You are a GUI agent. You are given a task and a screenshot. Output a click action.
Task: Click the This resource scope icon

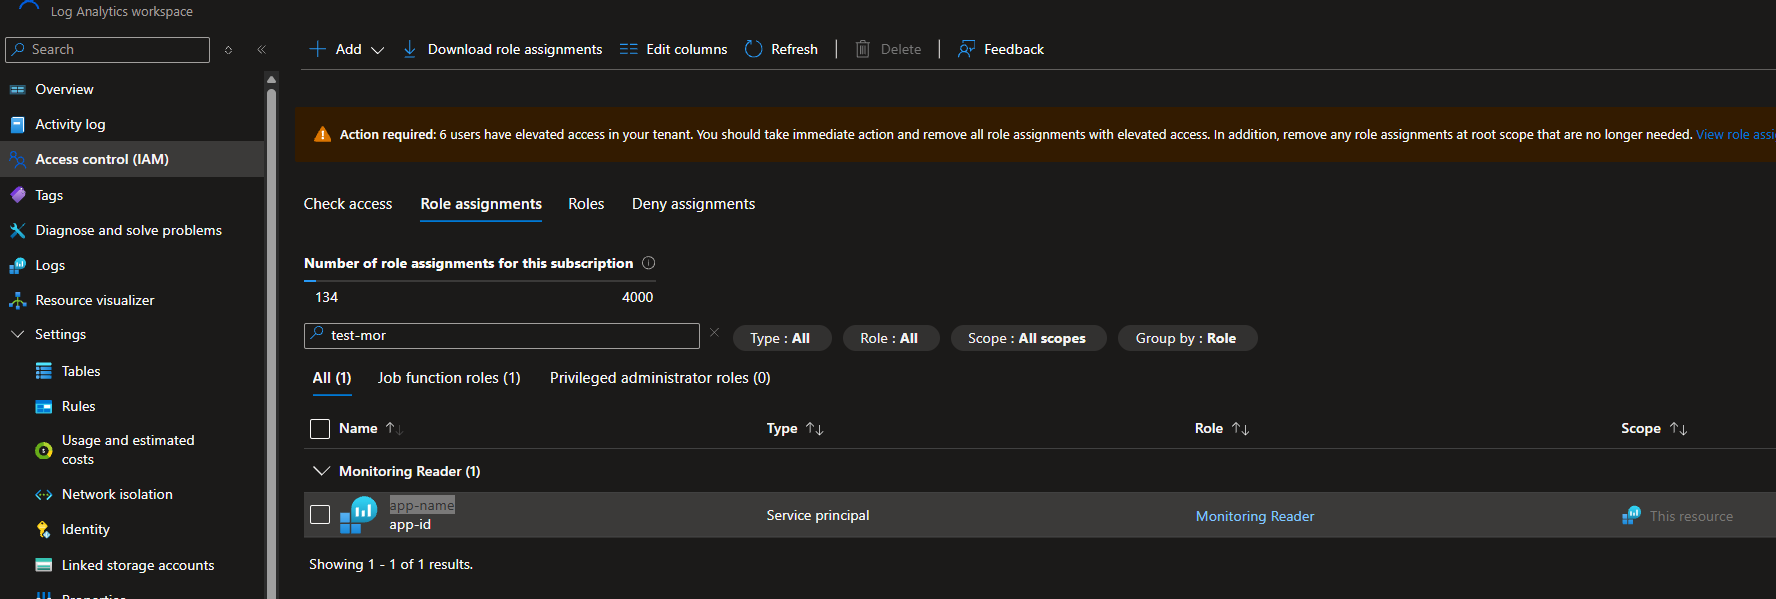[x=1631, y=516]
